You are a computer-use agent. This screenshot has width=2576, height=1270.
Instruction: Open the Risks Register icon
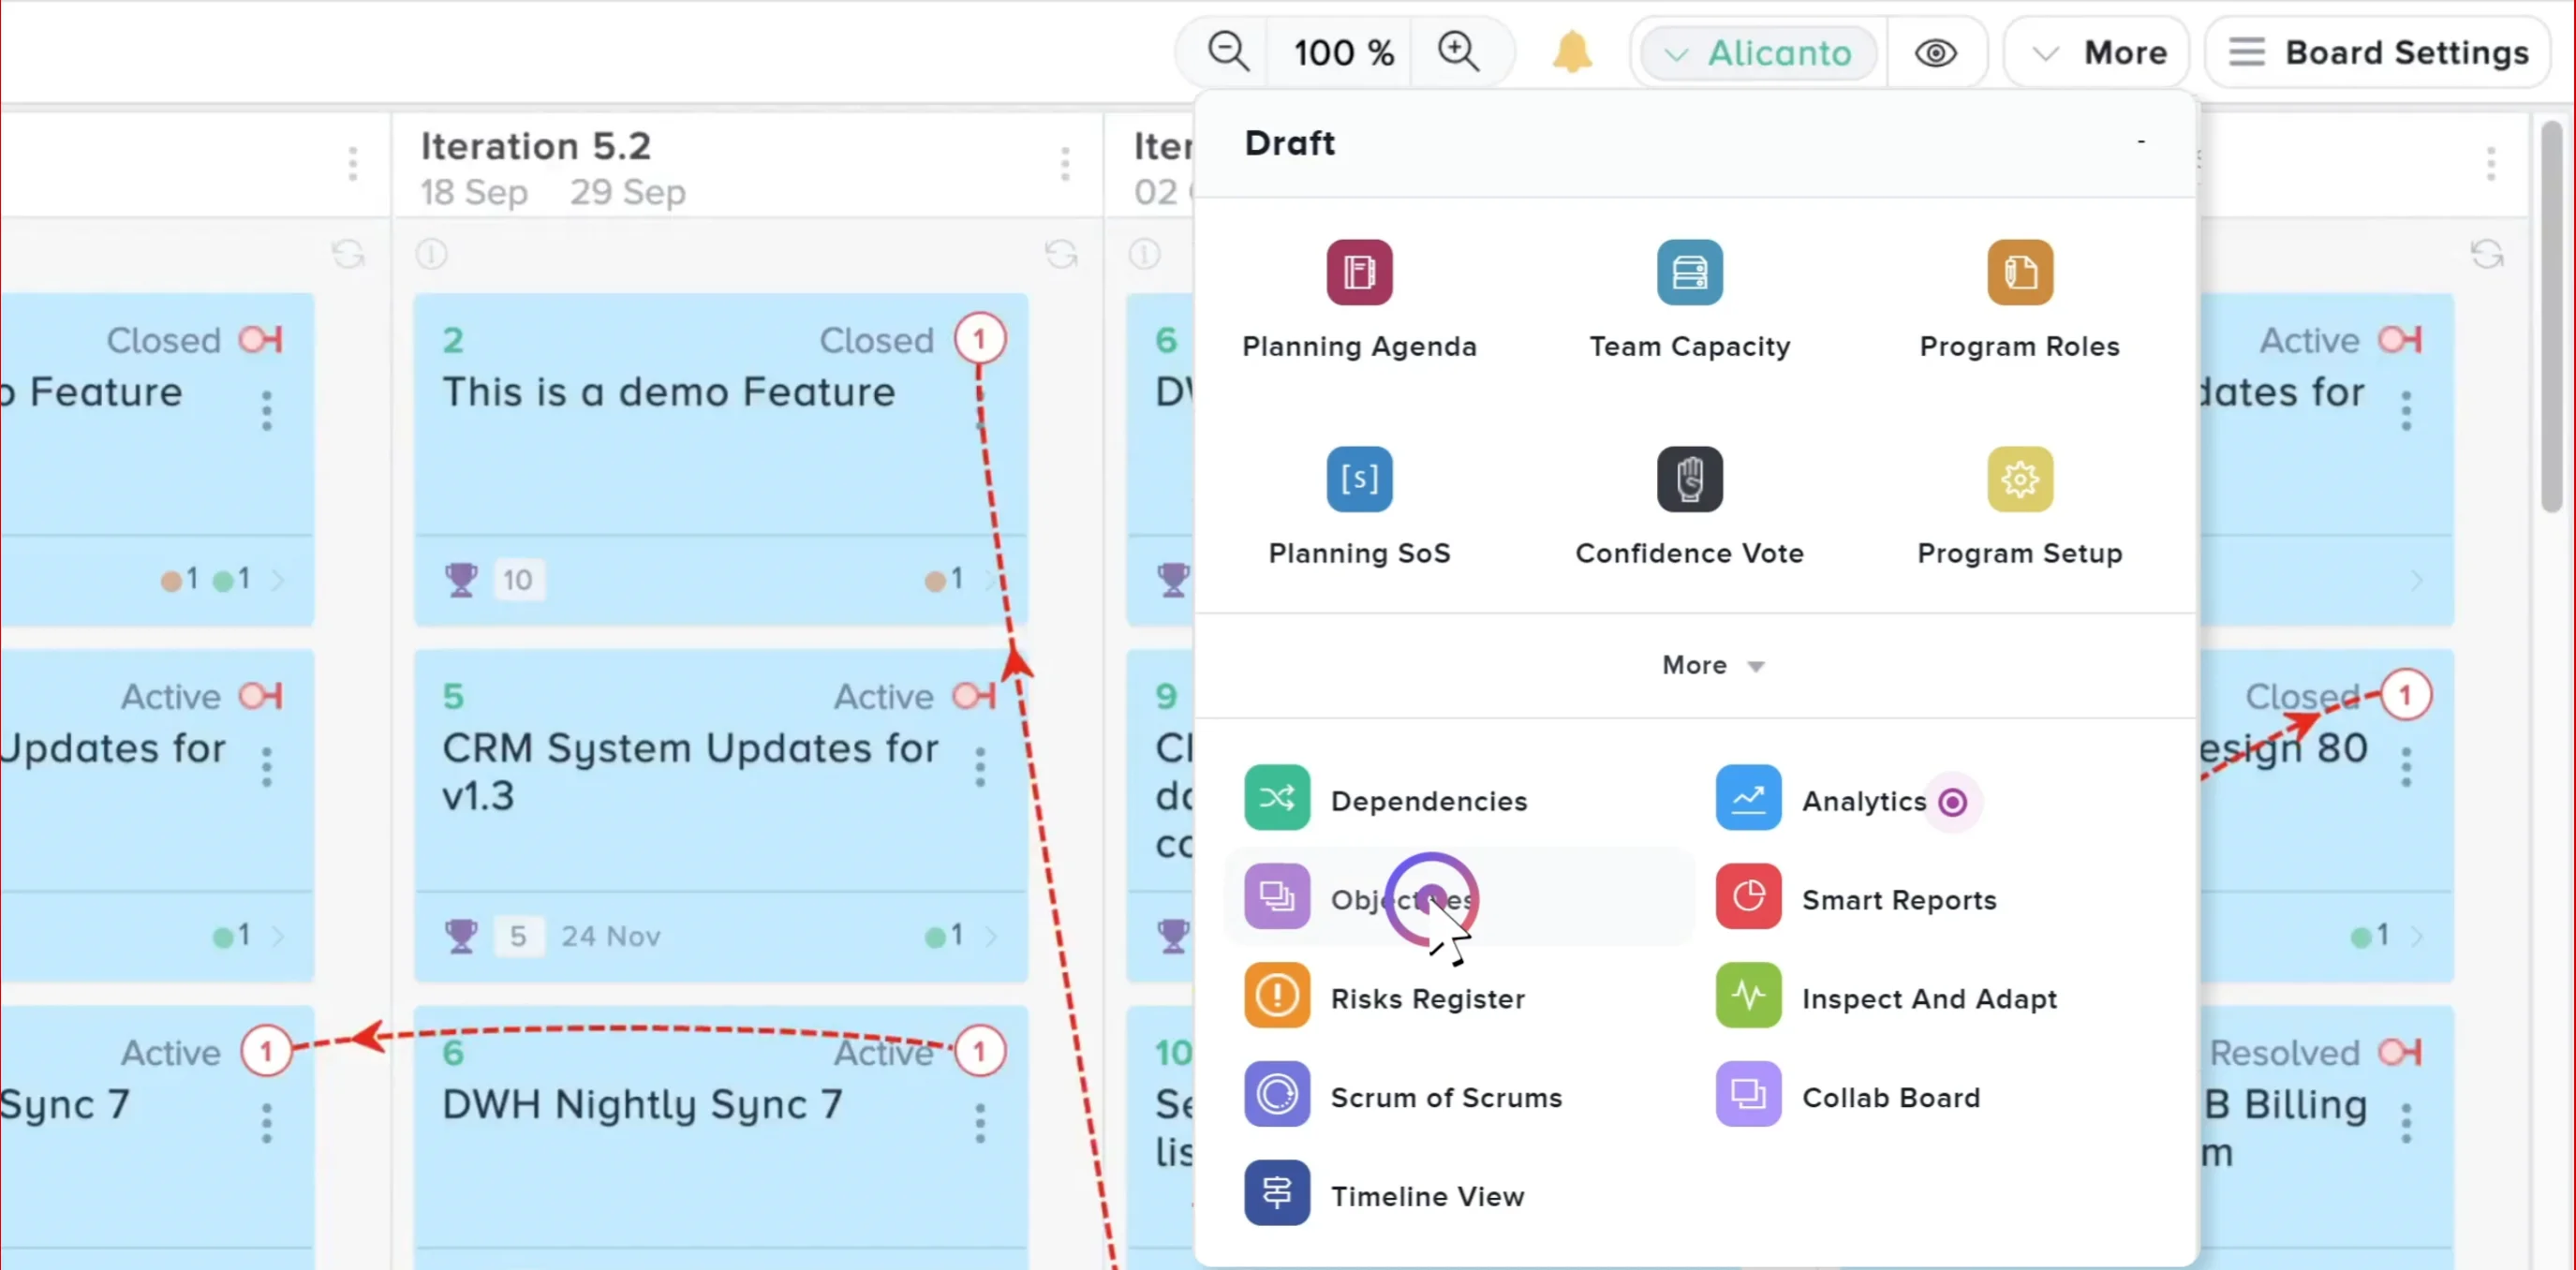[1277, 996]
